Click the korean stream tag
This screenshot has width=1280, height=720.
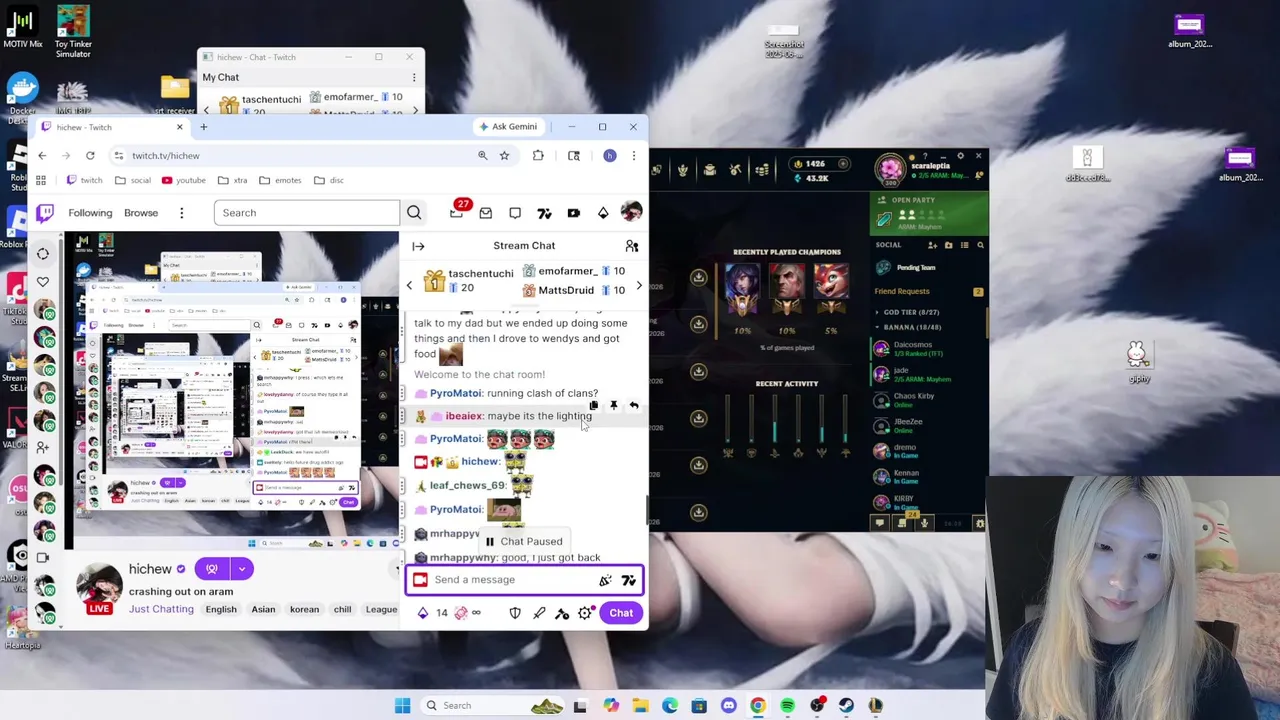point(304,609)
